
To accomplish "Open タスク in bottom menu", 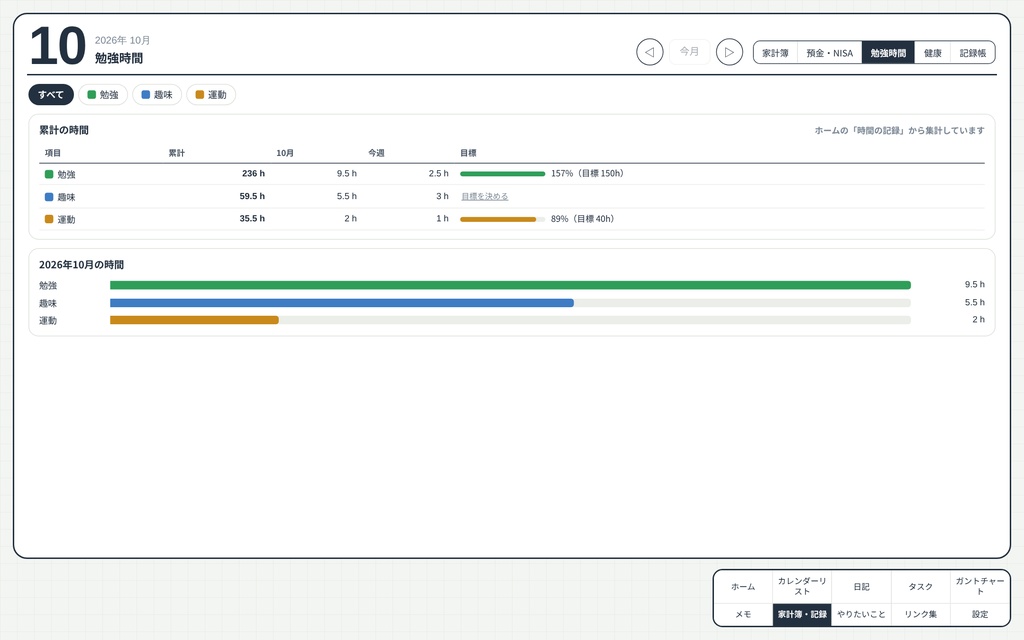I will 921,586.
